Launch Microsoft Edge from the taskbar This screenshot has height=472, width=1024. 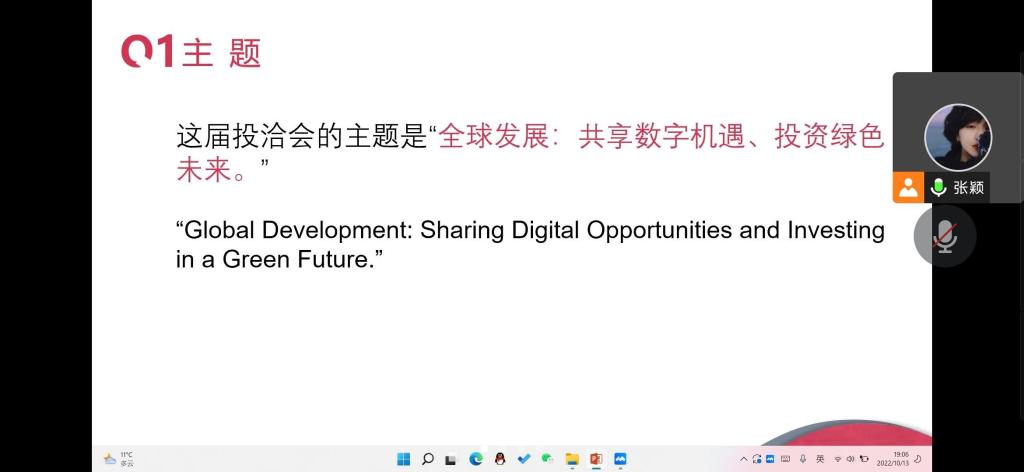(x=476, y=459)
